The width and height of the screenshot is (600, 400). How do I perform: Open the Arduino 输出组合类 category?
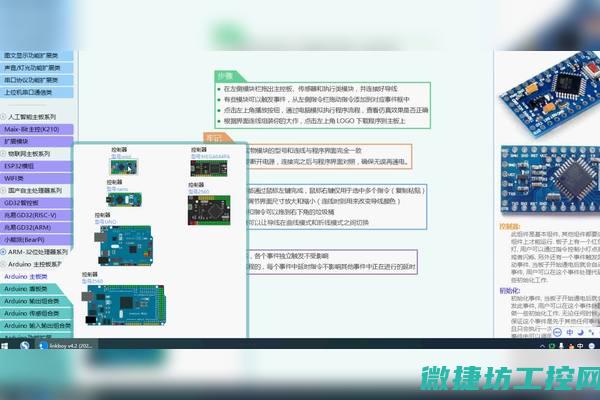(36, 301)
